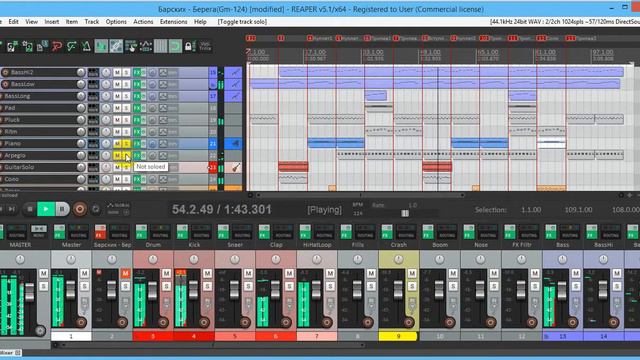Open the View menu
Screen dimensions: 640x360
coord(31,22)
